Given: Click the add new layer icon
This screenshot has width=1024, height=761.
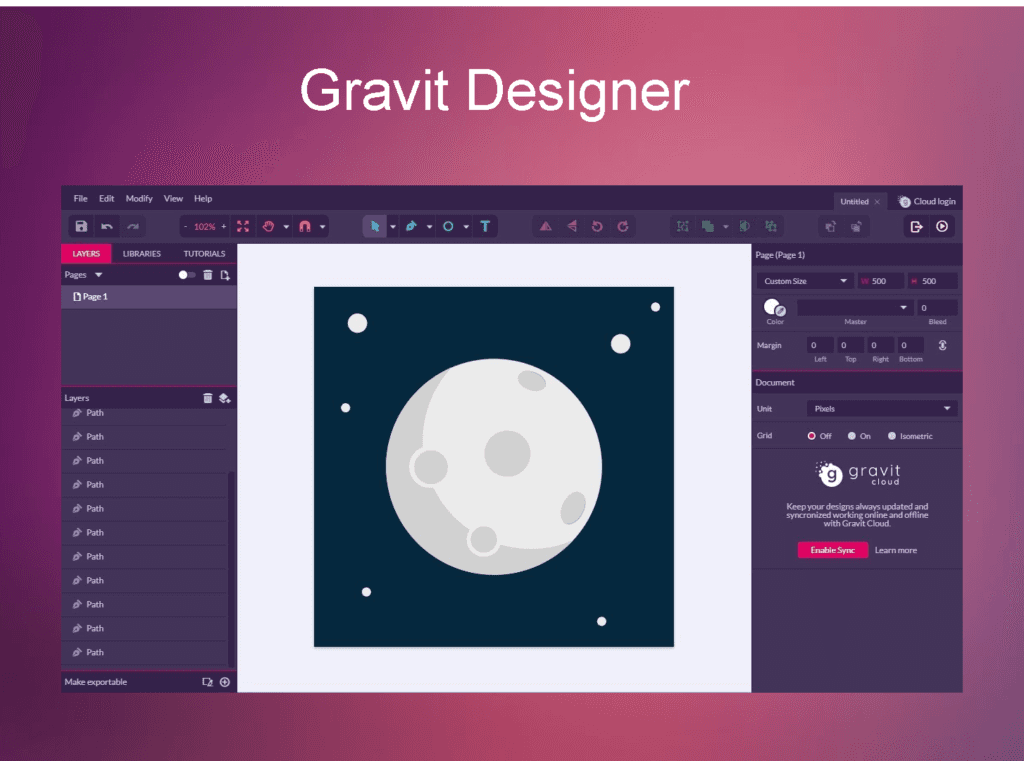Looking at the screenshot, I should 225,398.
